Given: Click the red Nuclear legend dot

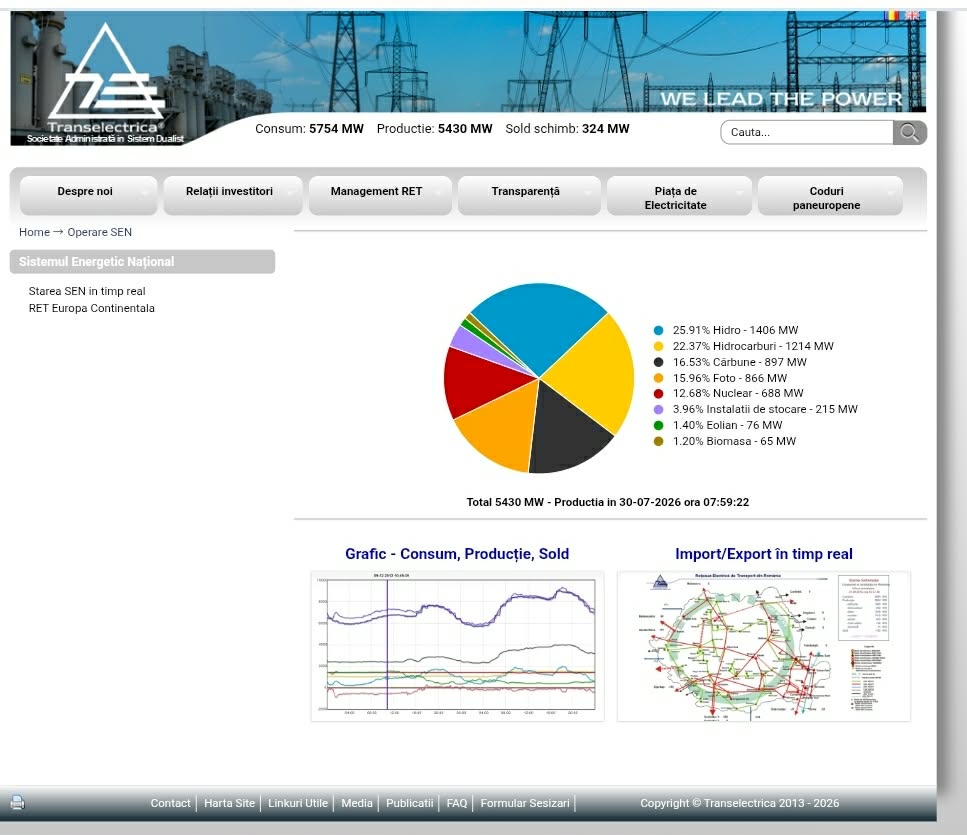Looking at the screenshot, I should (x=658, y=393).
